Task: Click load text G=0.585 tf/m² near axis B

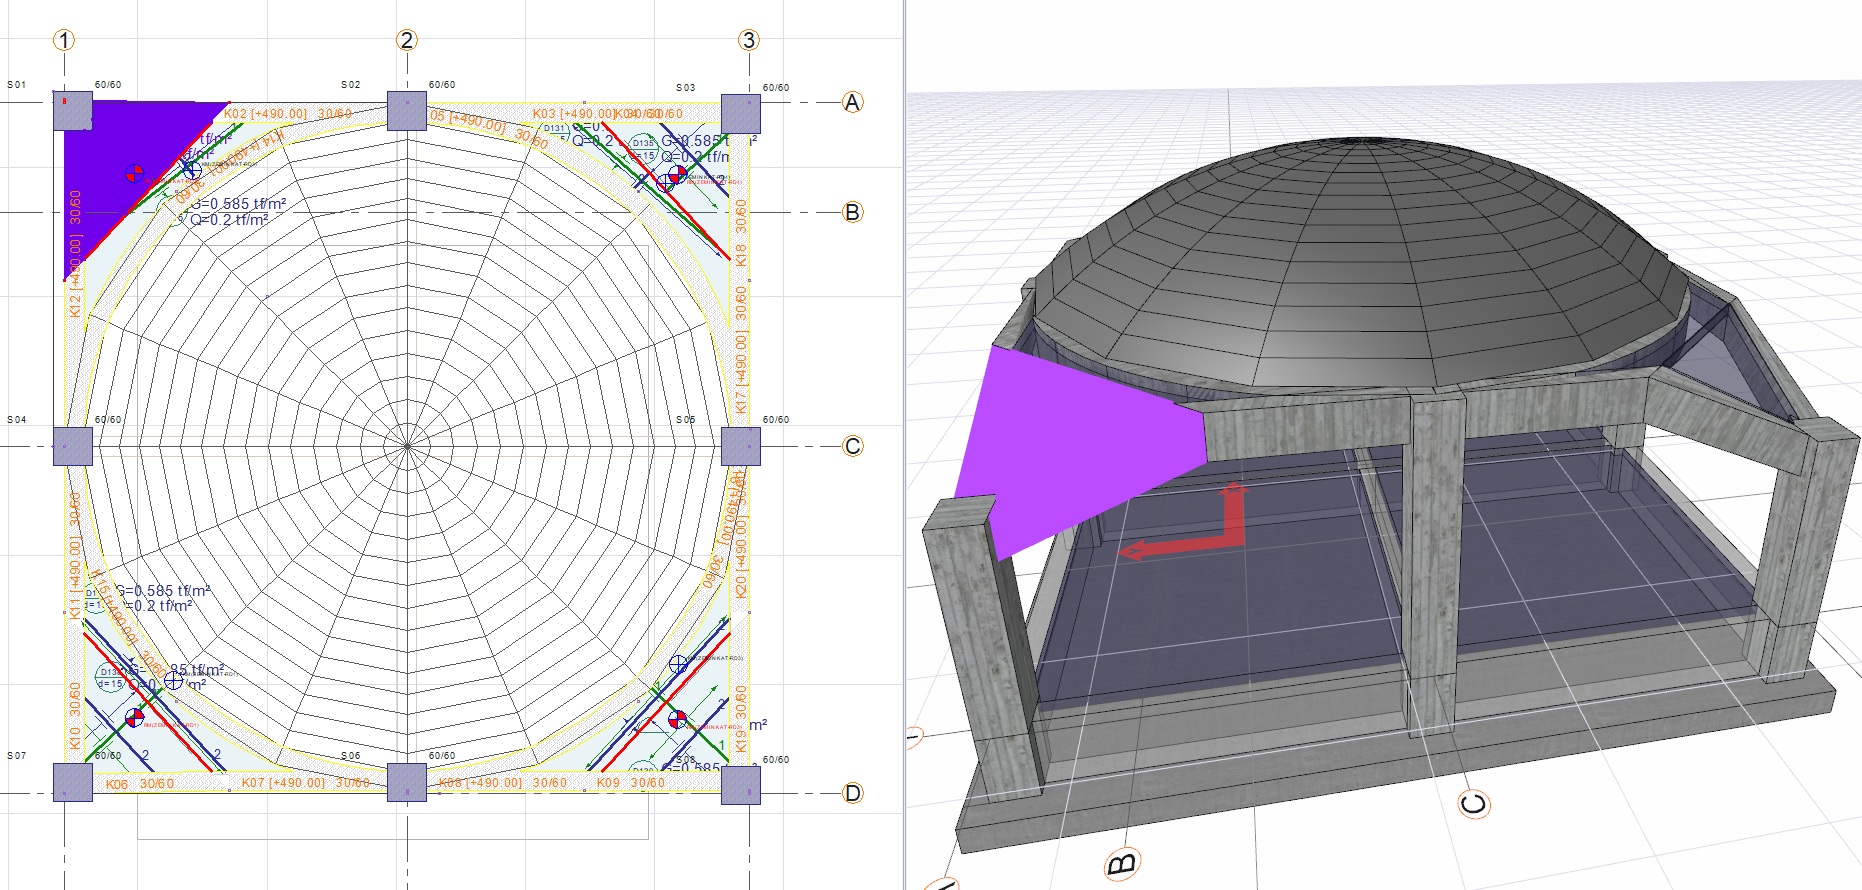Action: point(238,204)
